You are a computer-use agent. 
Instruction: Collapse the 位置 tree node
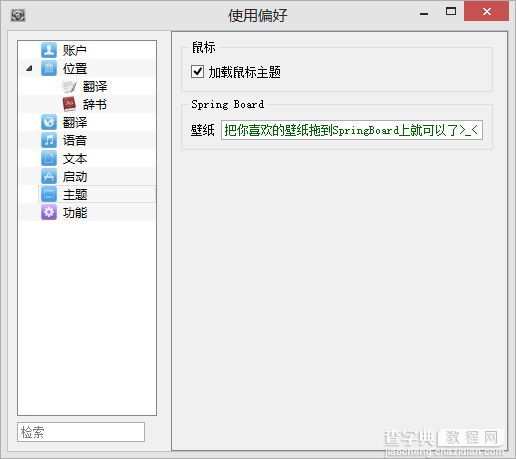[29, 69]
